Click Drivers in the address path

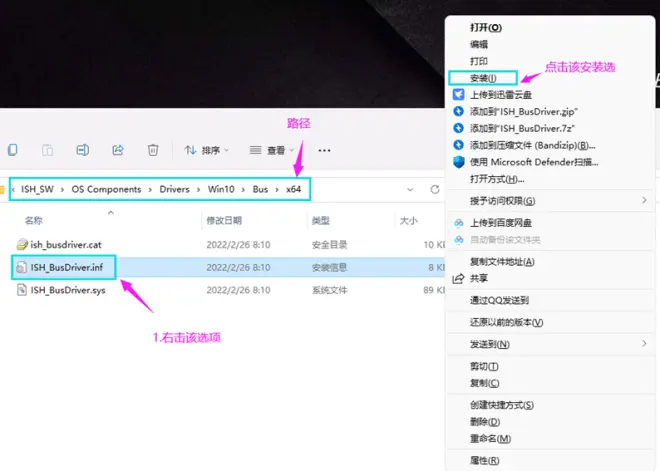pyautogui.click(x=174, y=189)
